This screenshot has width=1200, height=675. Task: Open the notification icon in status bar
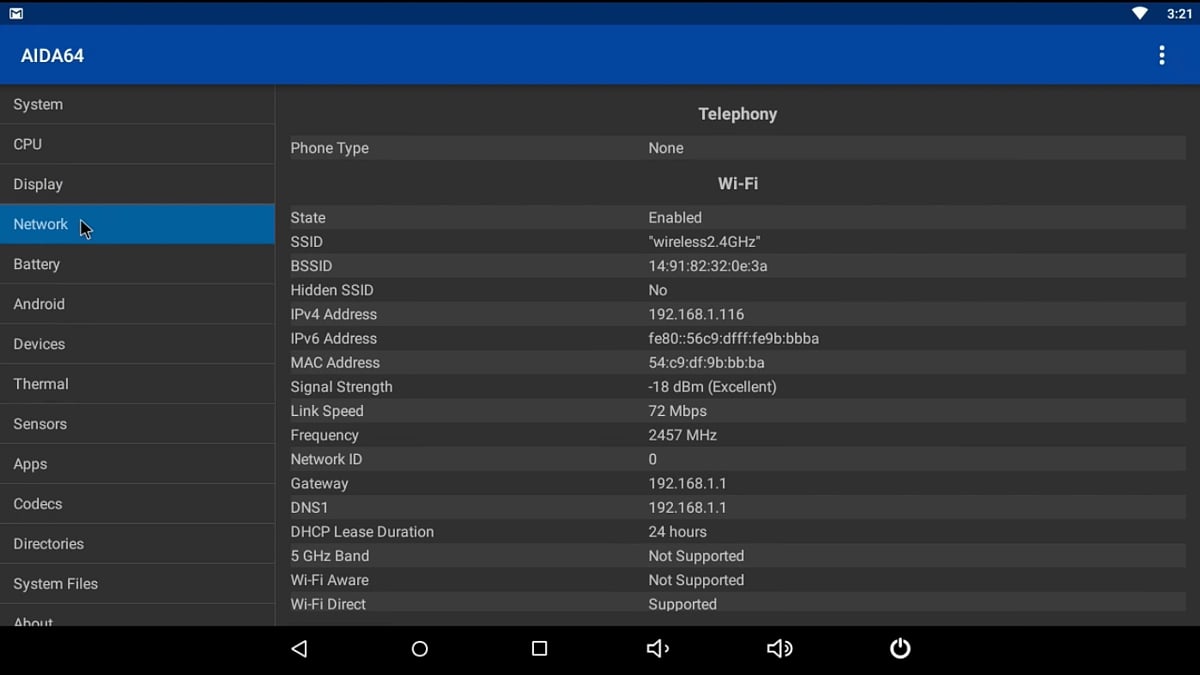[x=14, y=12]
